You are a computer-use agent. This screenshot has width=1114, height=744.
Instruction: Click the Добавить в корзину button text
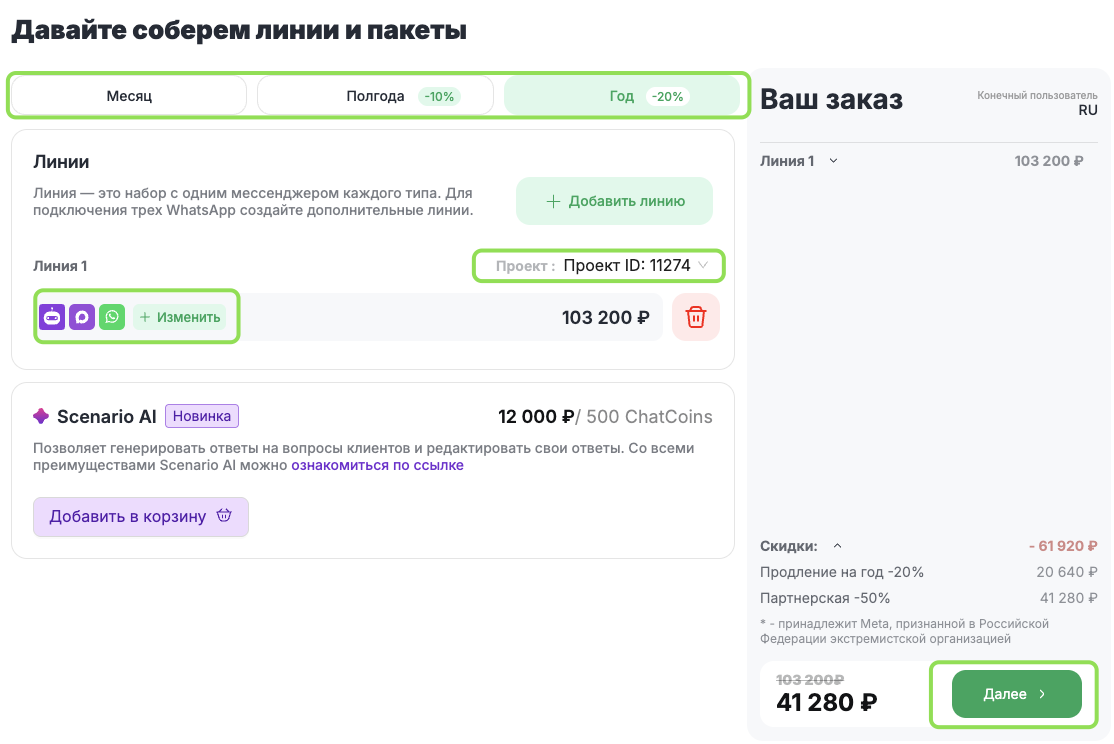coord(127,516)
